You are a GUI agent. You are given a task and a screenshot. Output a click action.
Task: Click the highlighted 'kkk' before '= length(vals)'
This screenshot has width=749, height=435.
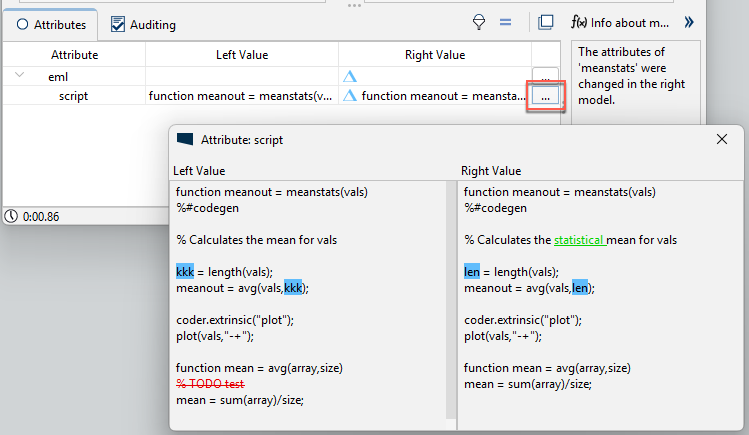185,272
